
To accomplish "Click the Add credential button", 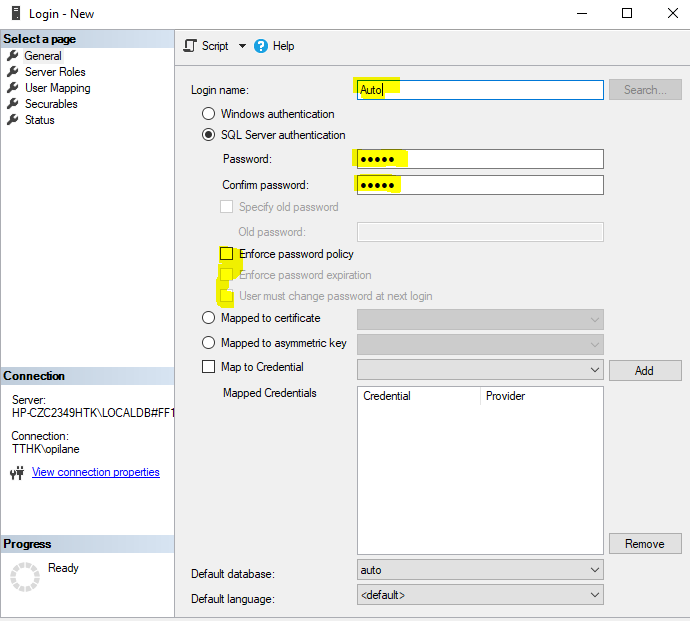I will 645,370.
